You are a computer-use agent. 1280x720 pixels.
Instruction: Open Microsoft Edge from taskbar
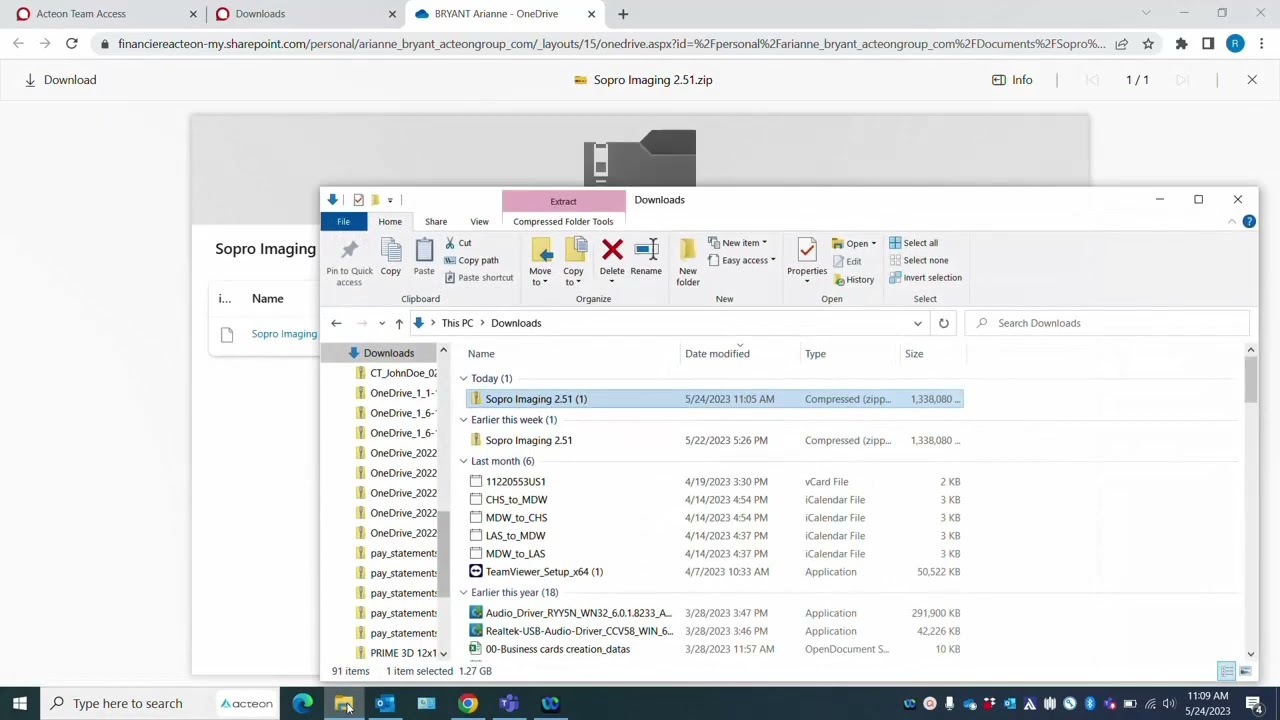pyautogui.click(x=302, y=703)
